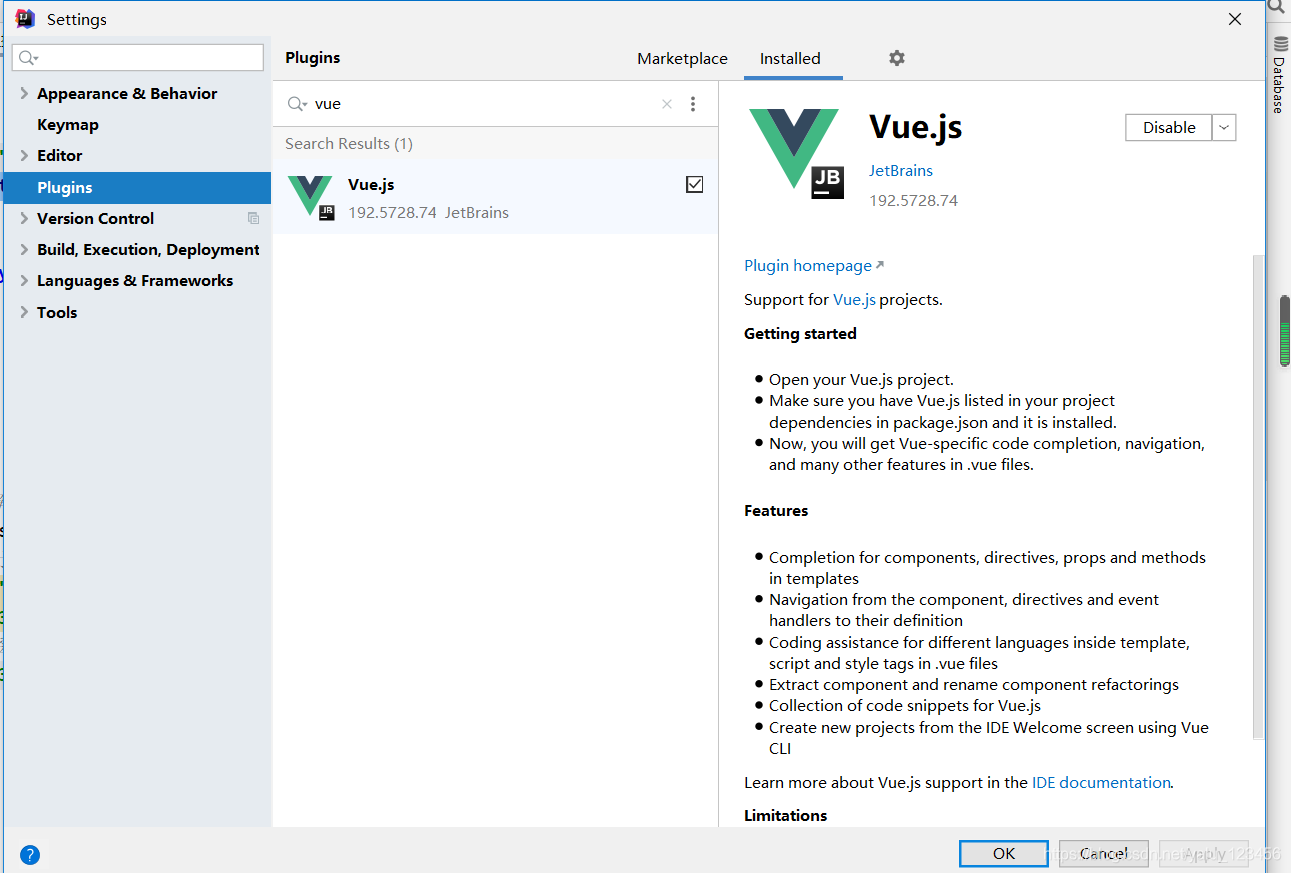The width and height of the screenshot is (1291, 873).
Task: Open the Plugin homepage link
Action: (x=814, y=266)
